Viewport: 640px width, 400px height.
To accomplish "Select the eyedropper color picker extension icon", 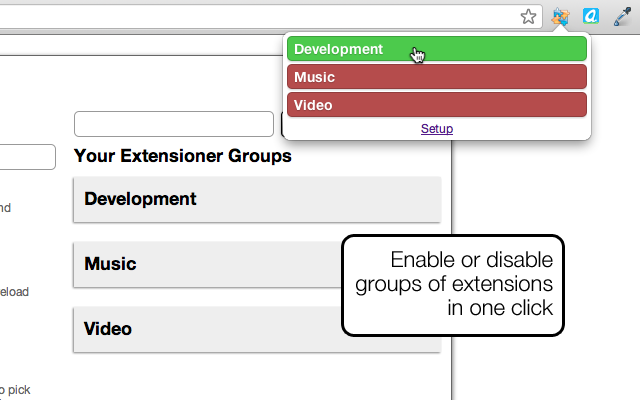I will pos(622,16).
